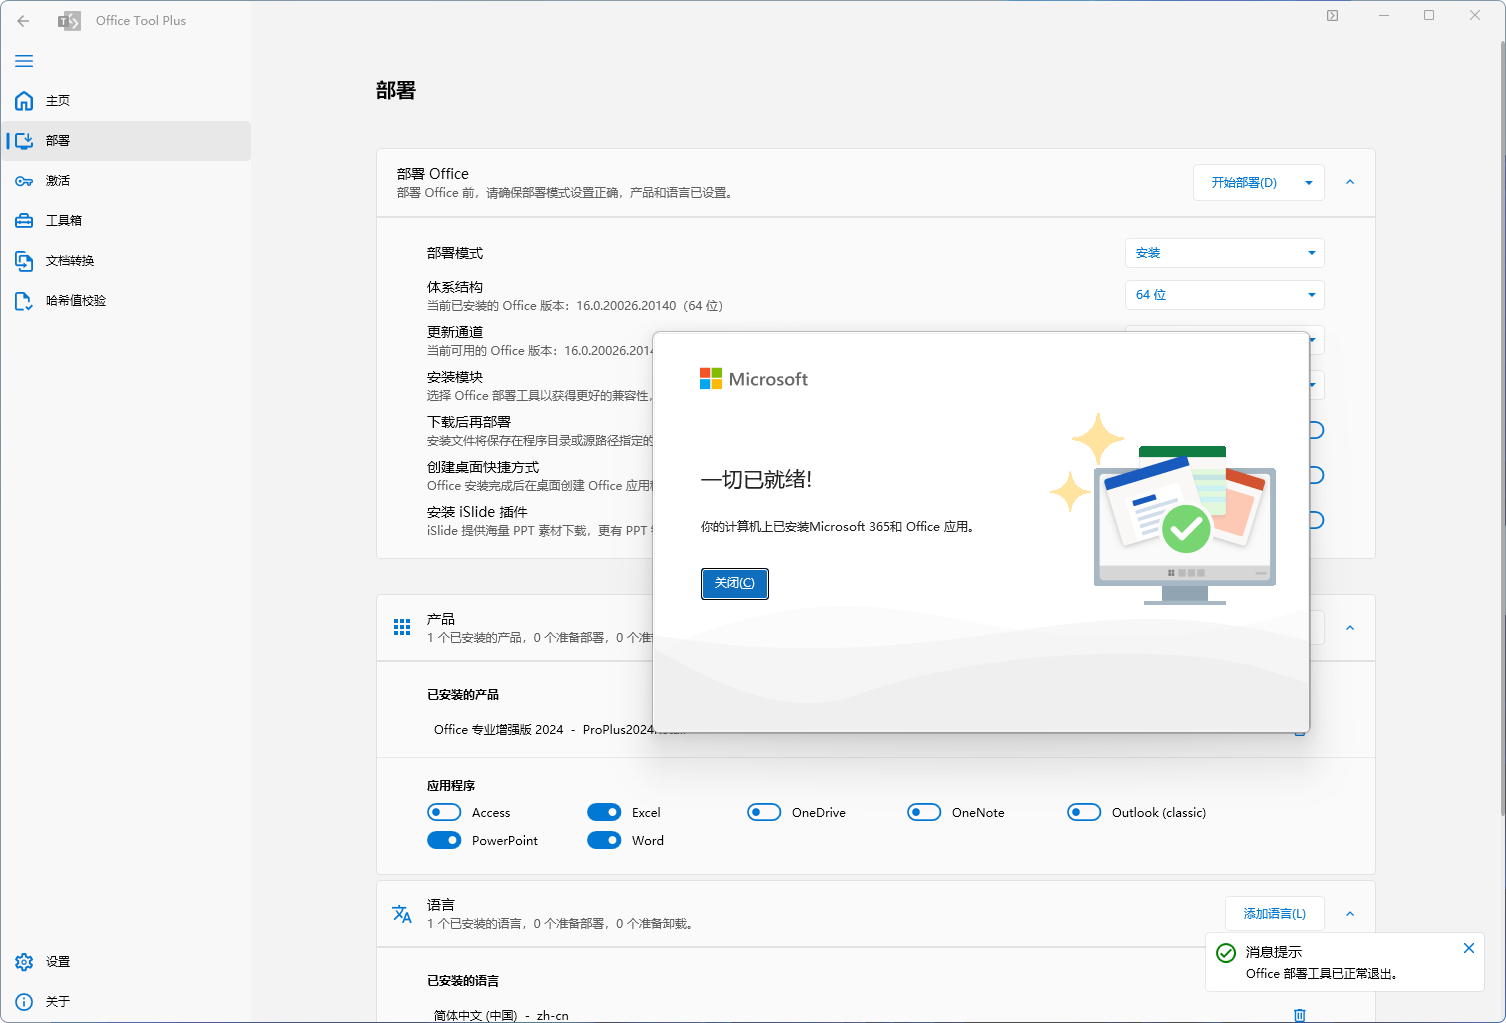The image size is (1506, 1023).
Task: Open the 部署模式 安装 dropdown
Action: tap(1225, 253)
